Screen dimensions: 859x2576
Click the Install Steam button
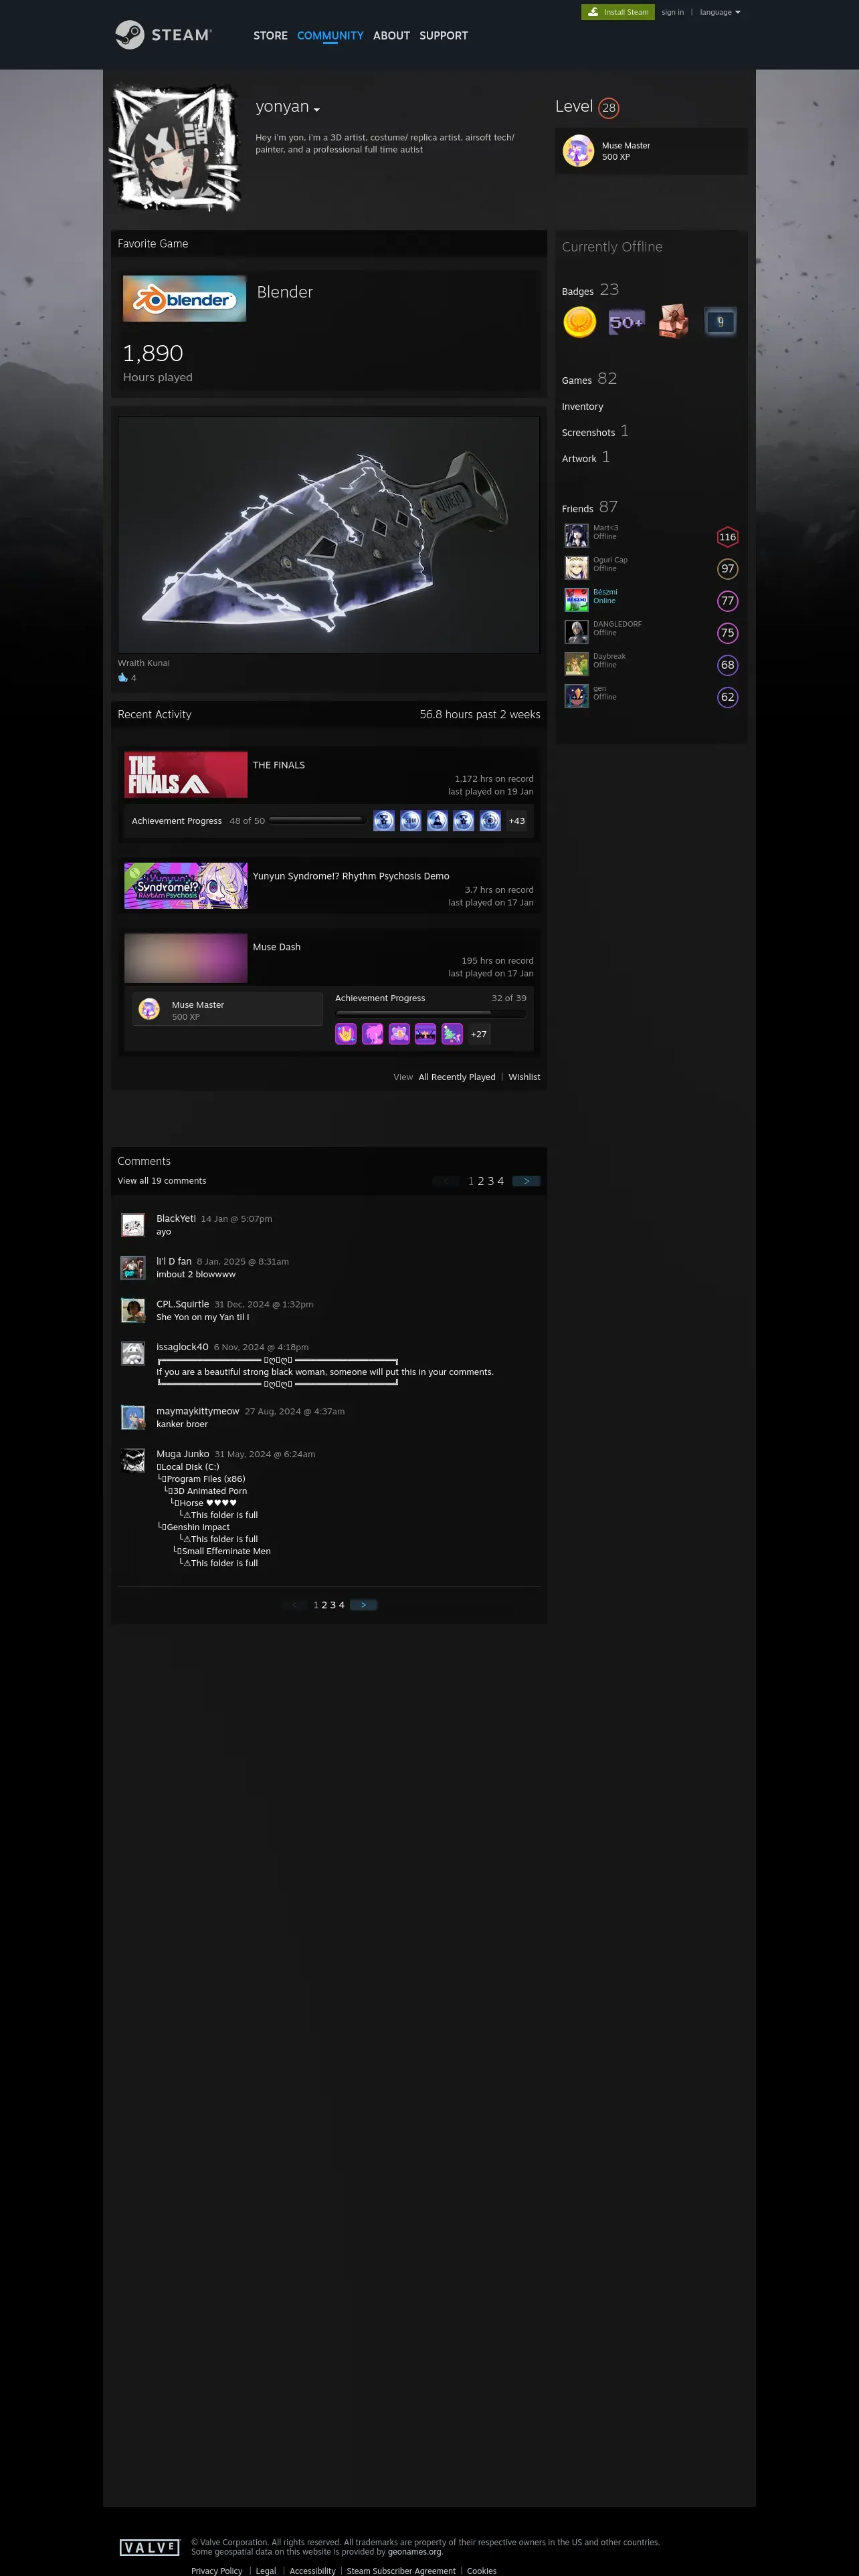618,12
